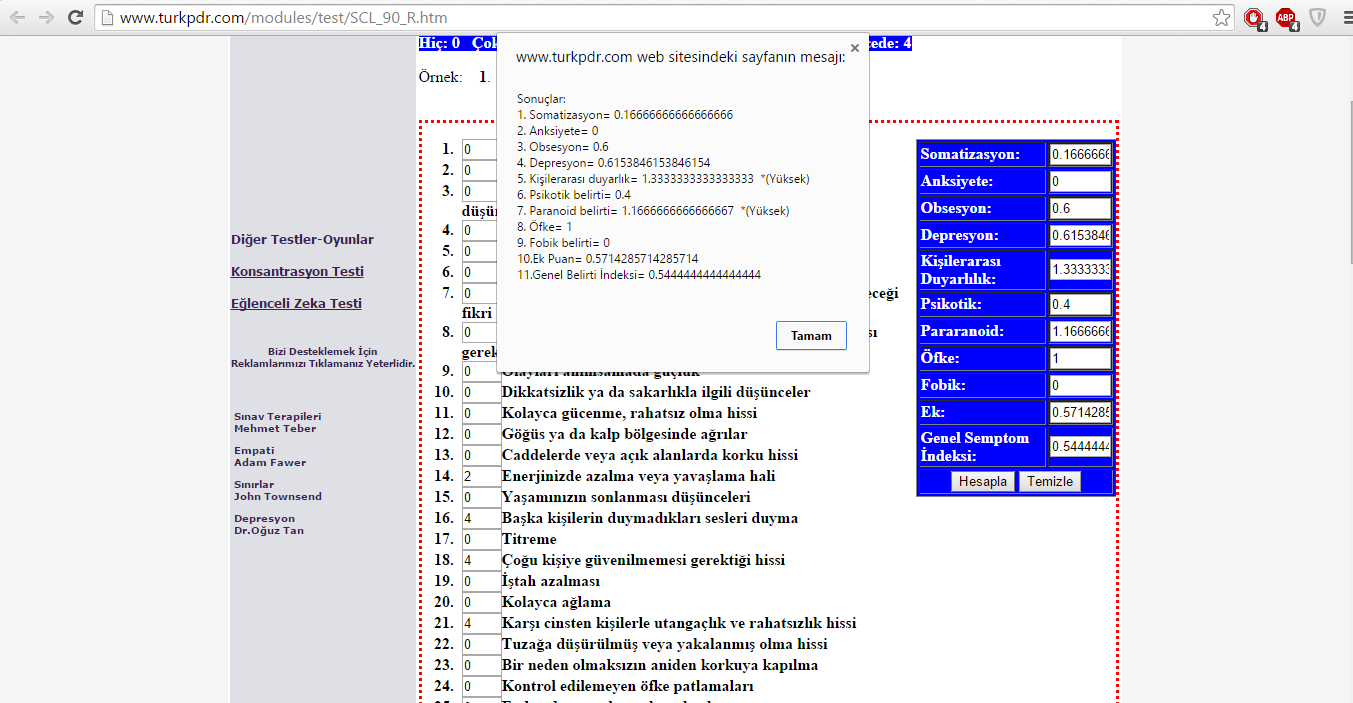Focus the answer box for question 20
The width and height of the screenshot is (1353, 703).
pyautogui.click(x=481, y=602)
